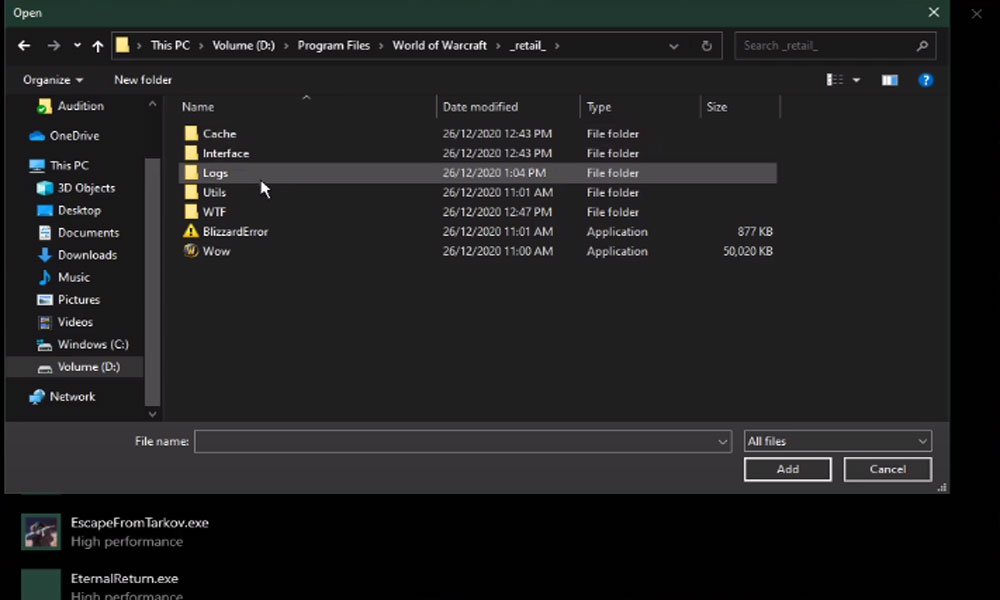Screen dimensions: 1000x600
Task: Select Volume (D:) drive in sidebar
Action: (x=75, y=367)
